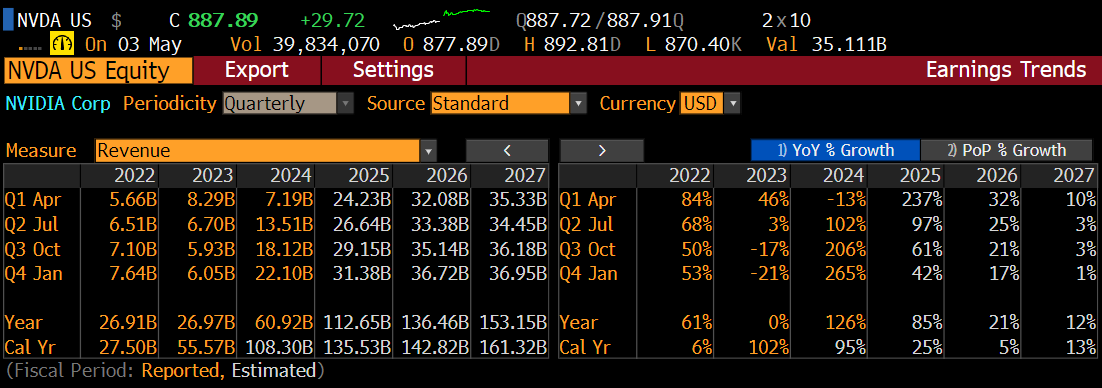Click the 2026 revenue column header
This screenshot has width=1102, height=388.
[x=432, y=176]
